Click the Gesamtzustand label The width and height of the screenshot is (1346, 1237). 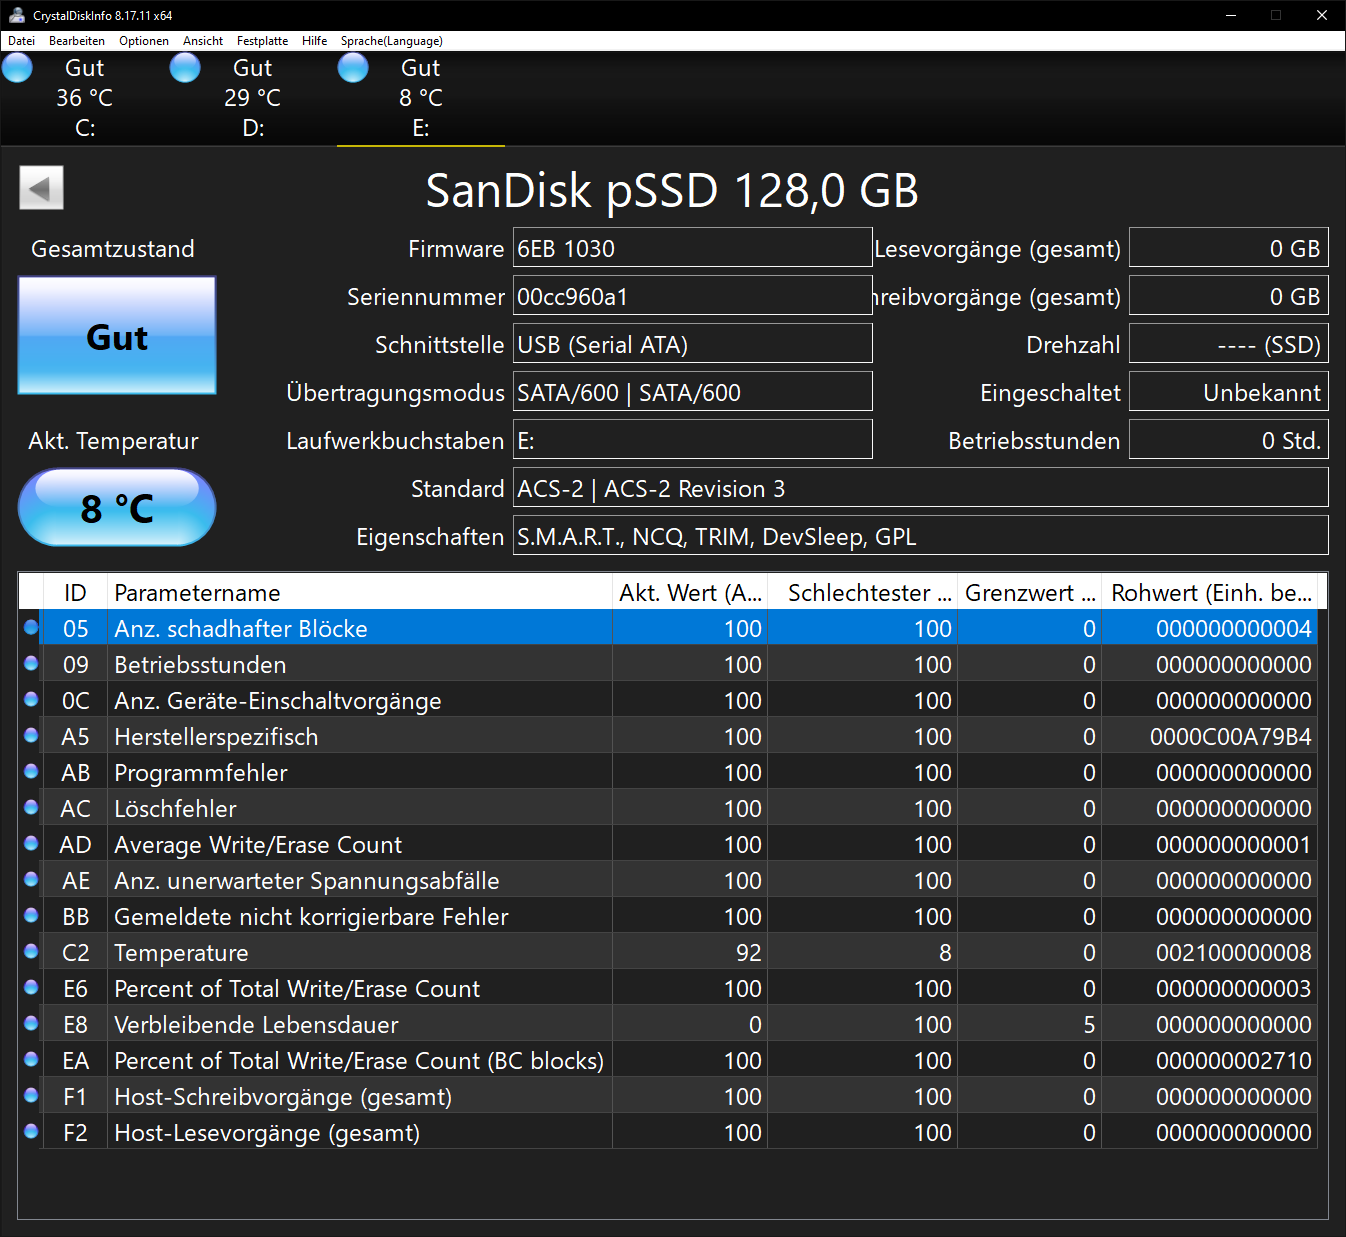pyautogui.click(x=113, y=249)
